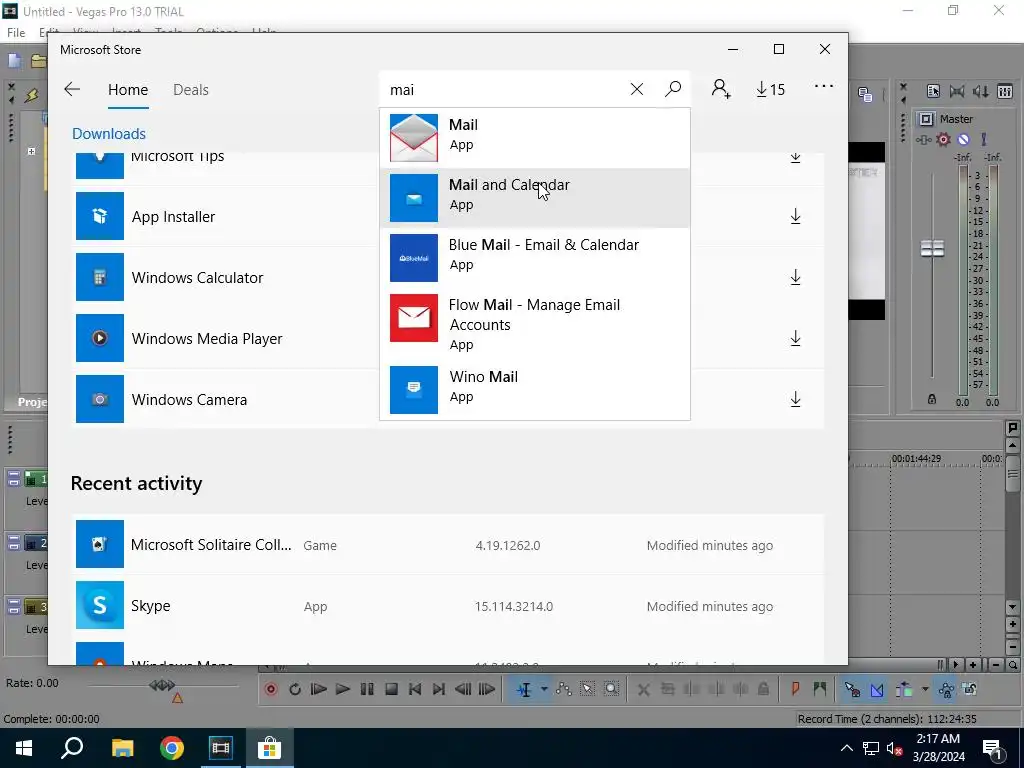Clear the Store search box text
This screenshot has width=1024, height=768.
pyautogui.click(x=637, y=89)
